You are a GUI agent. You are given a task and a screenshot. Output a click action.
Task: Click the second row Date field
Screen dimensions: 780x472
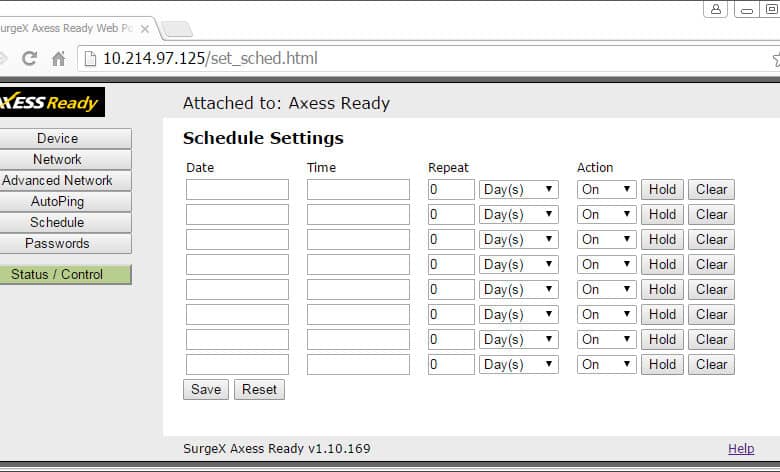237,214
